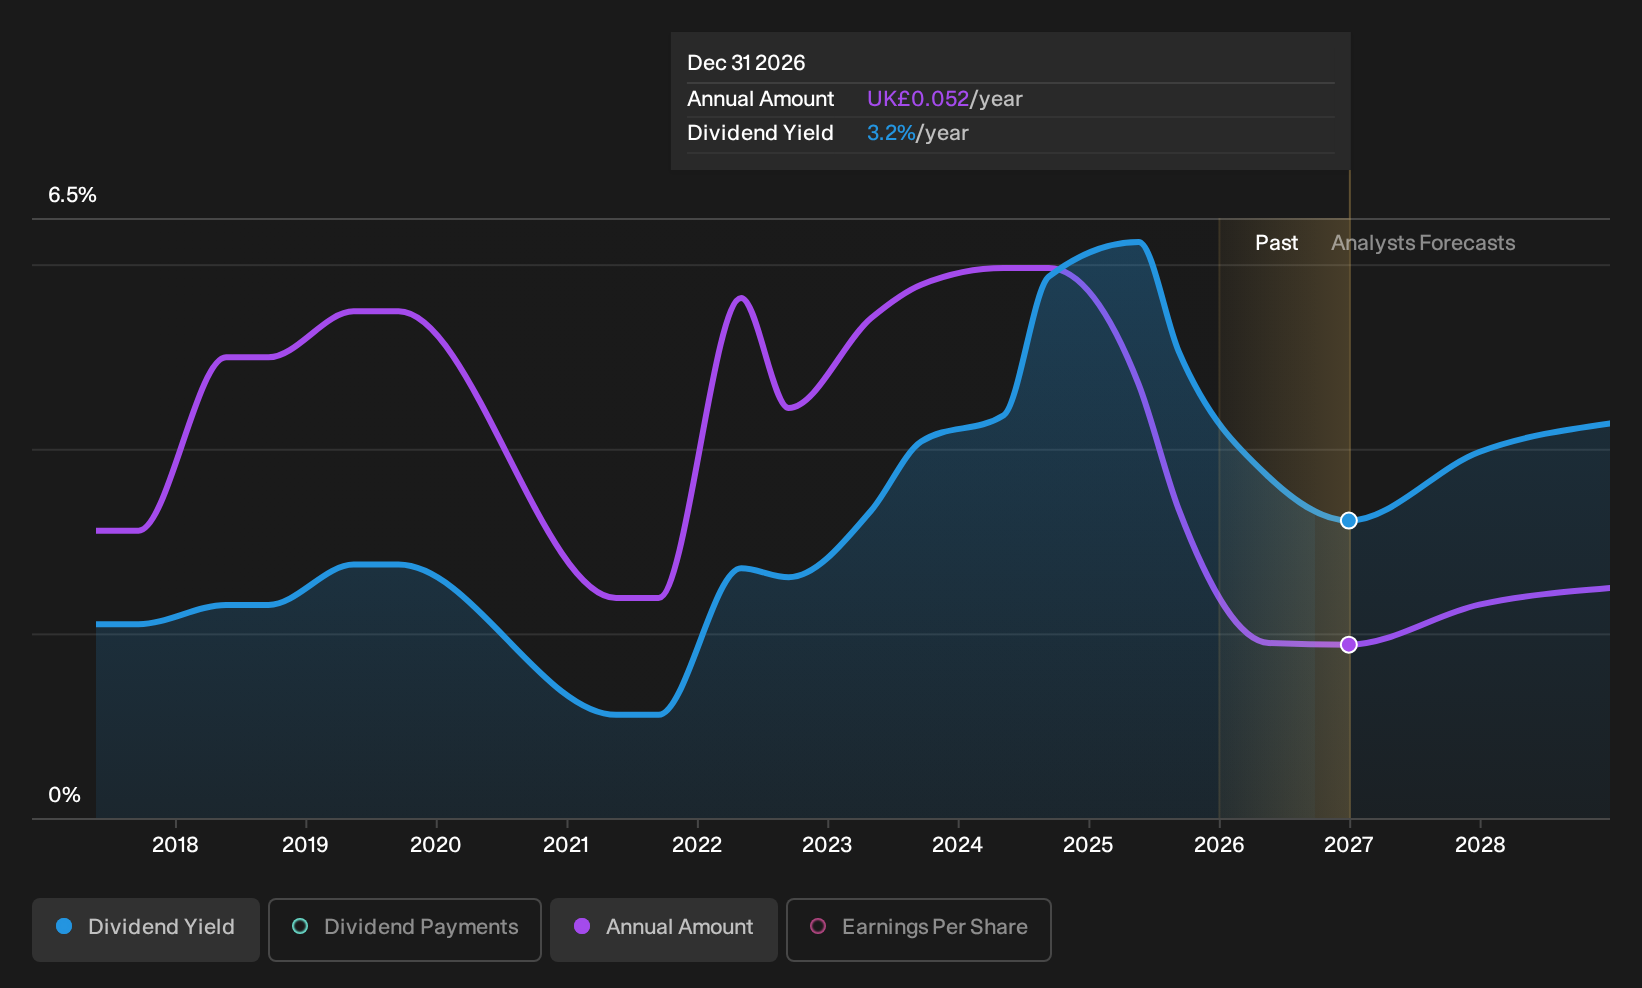1642x988 pixels.
Task: Click the Dec 31 2026 tooltip date
Action: pos(746,63)
